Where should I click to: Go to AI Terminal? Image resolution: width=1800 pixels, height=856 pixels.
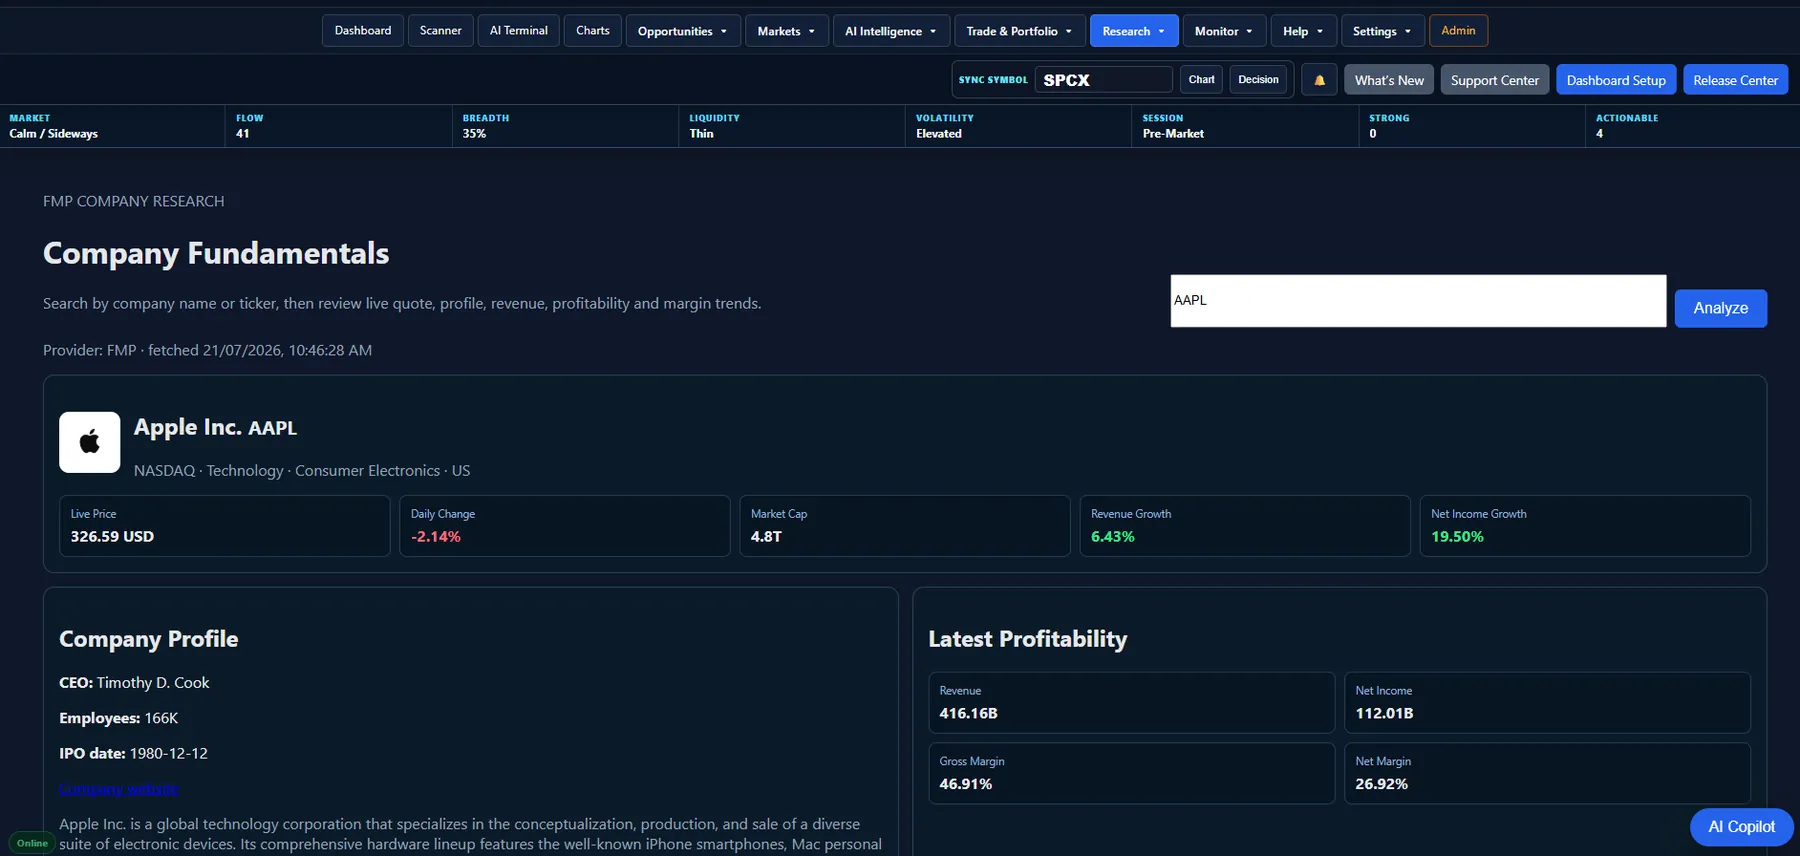click(519, 31)
